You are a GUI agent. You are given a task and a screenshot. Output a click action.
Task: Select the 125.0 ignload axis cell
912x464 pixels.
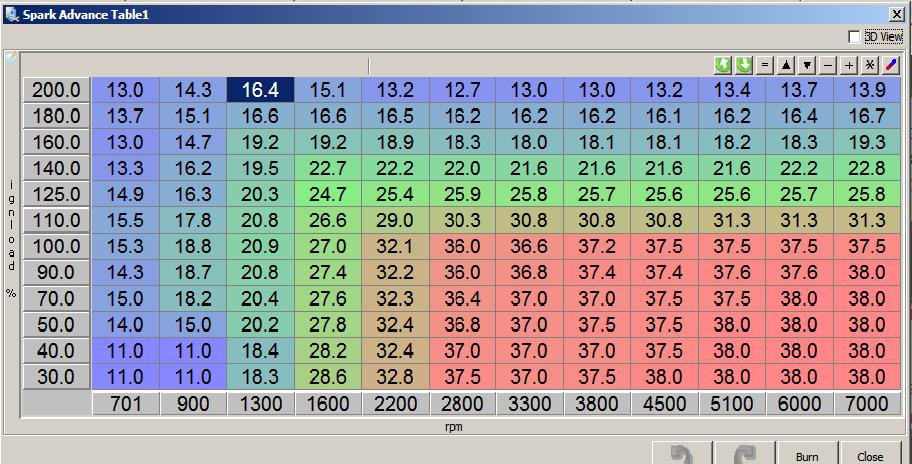pyautogui.click(x=56, y=194)
